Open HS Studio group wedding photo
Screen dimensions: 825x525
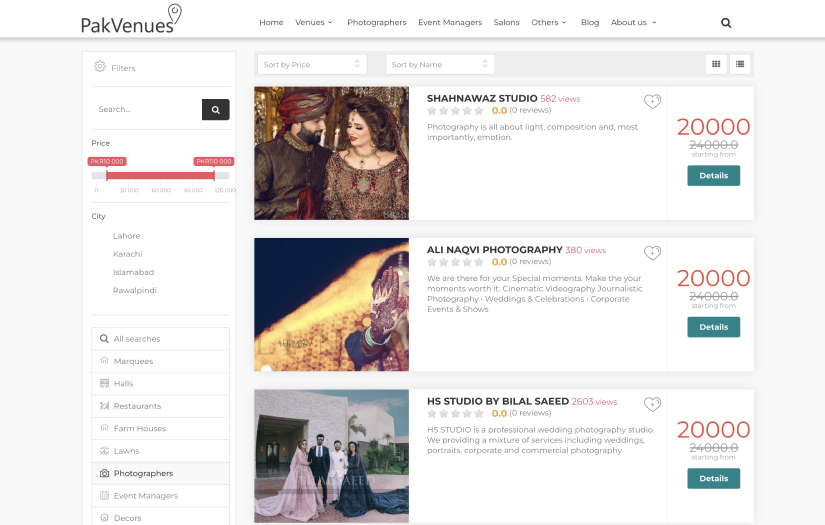331,456
